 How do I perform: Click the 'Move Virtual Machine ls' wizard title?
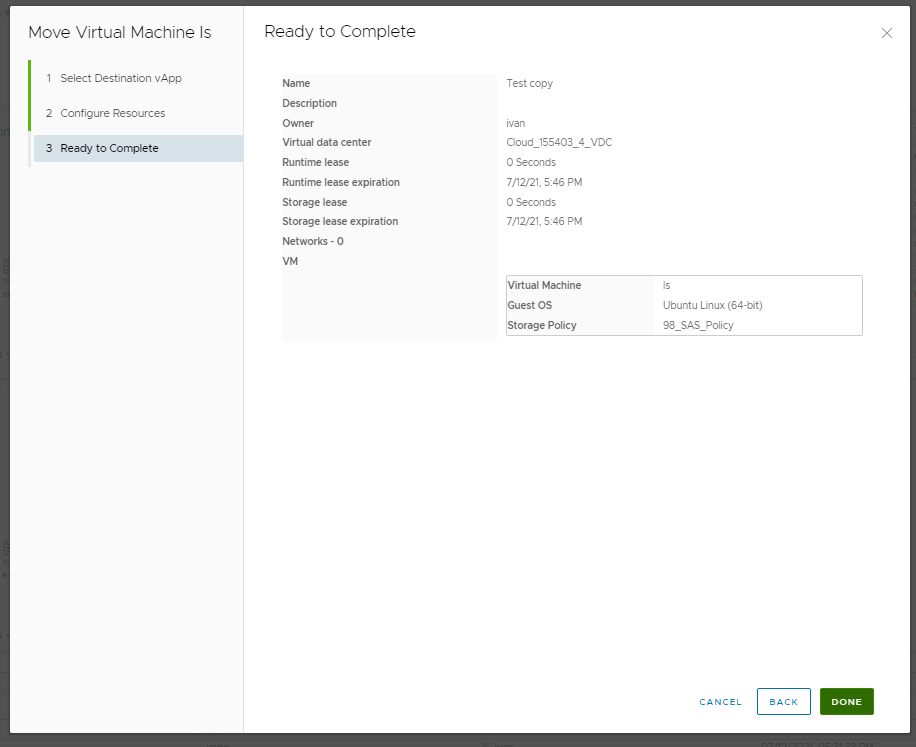(120, 32)
